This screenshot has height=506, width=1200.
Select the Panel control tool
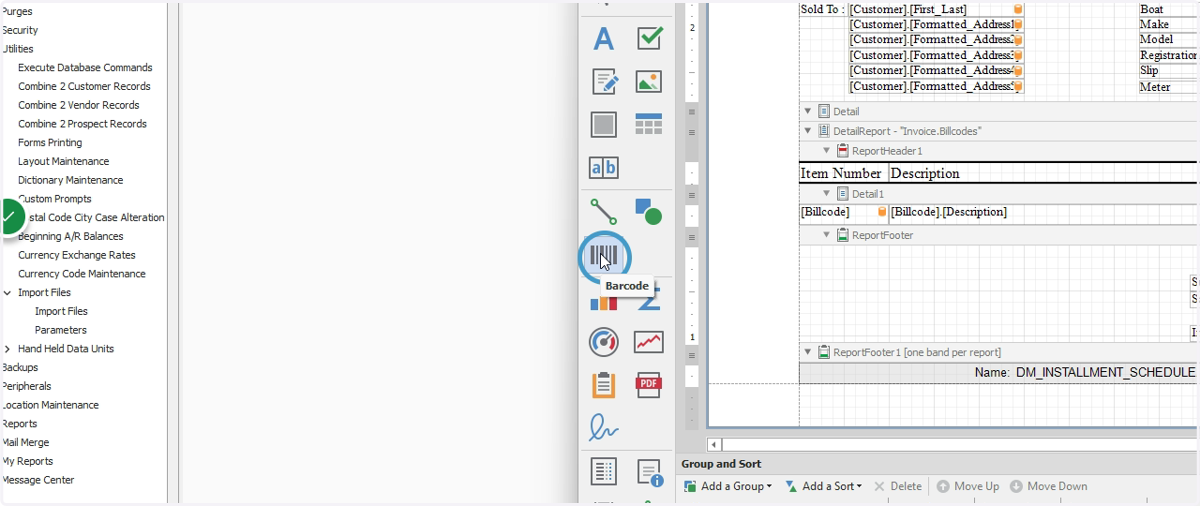[x=603, y=125]
